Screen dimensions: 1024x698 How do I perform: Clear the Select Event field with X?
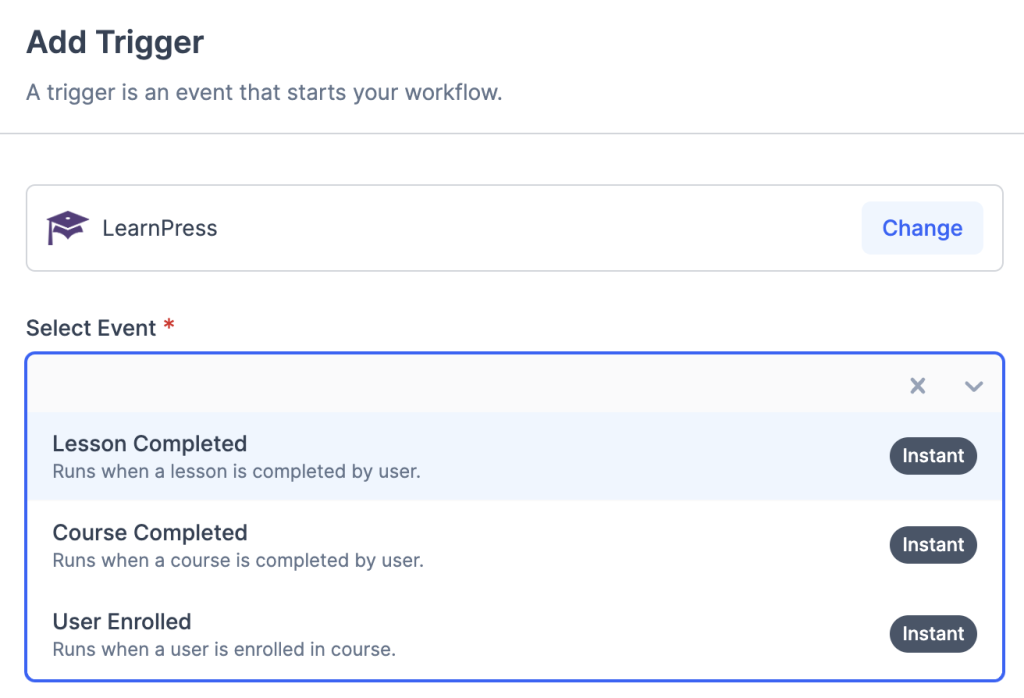pyautogui.click(x=917, y=386)
